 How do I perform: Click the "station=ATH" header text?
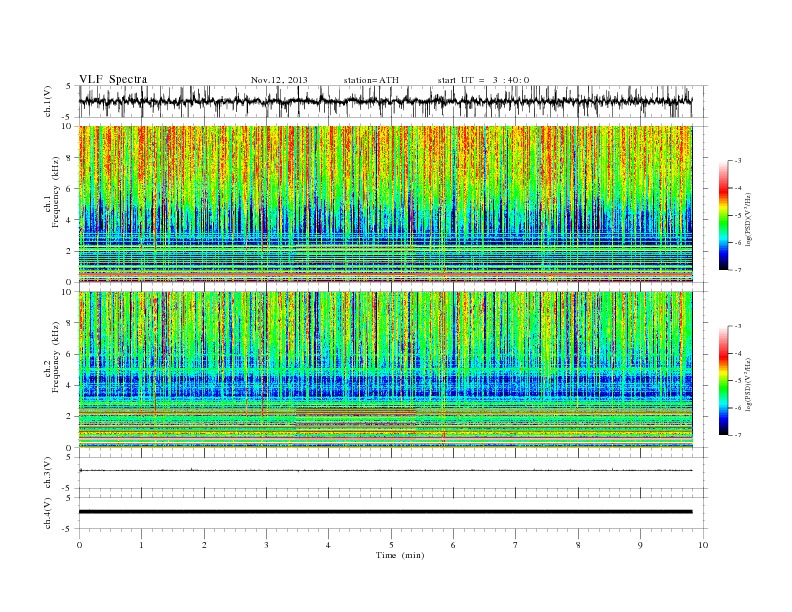tap(371, 80)
